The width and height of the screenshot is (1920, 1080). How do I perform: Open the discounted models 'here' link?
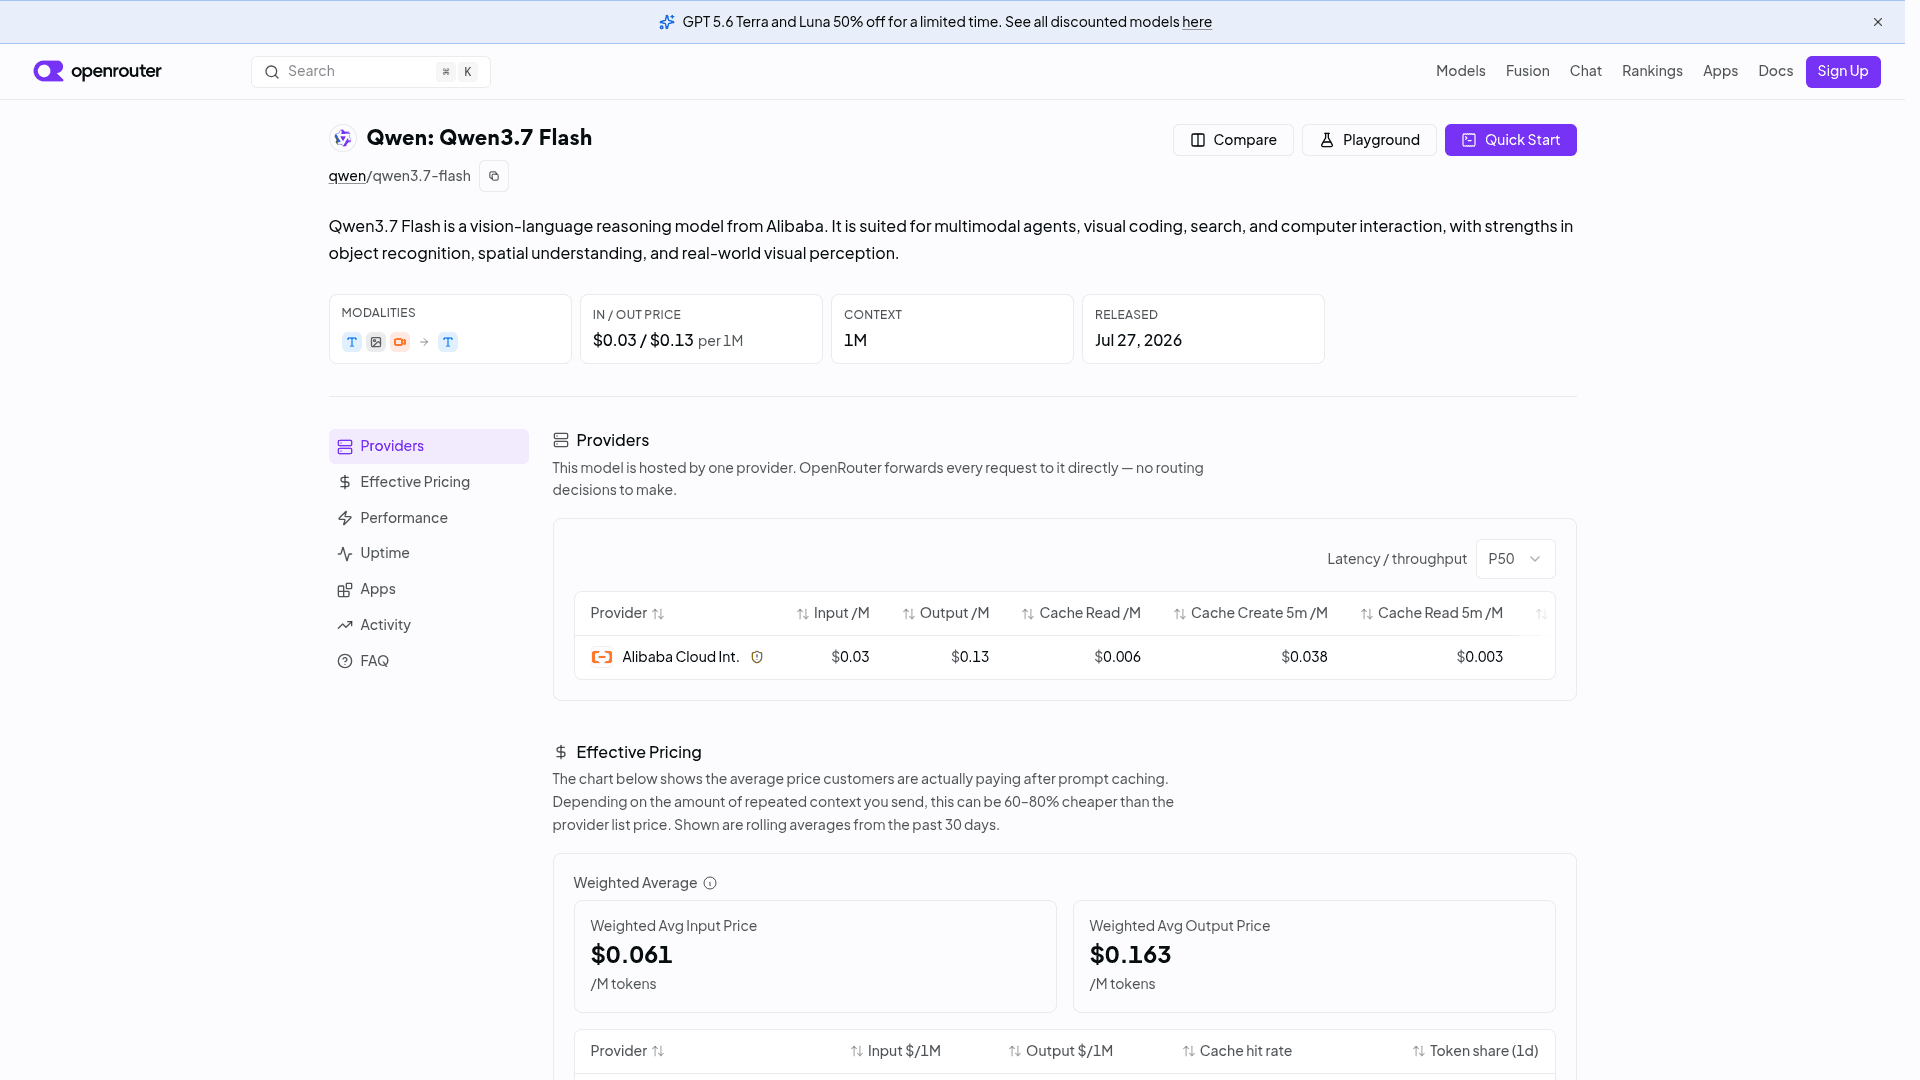[x=1197, y=22]
